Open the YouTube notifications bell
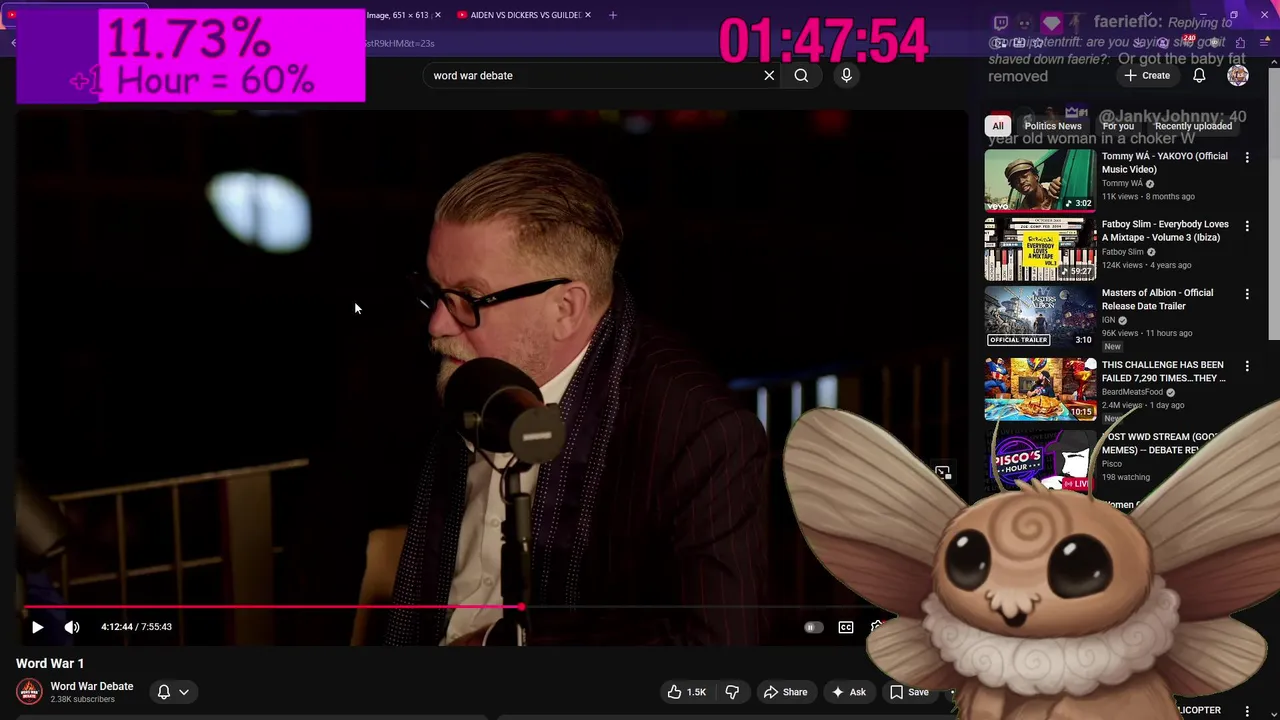 coord(1199,75)
